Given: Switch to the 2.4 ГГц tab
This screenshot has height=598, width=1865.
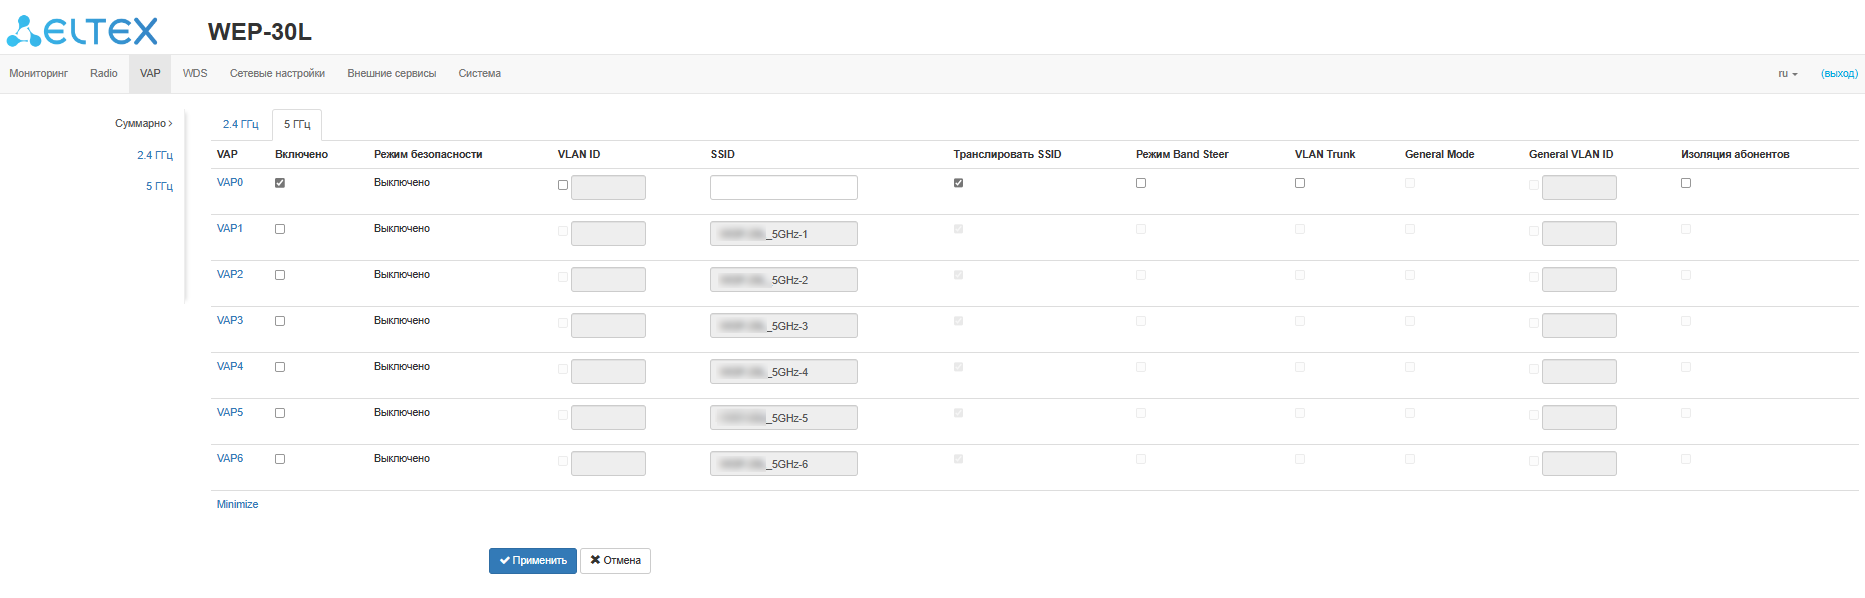Looking at the screenshot, I should 240,125.
